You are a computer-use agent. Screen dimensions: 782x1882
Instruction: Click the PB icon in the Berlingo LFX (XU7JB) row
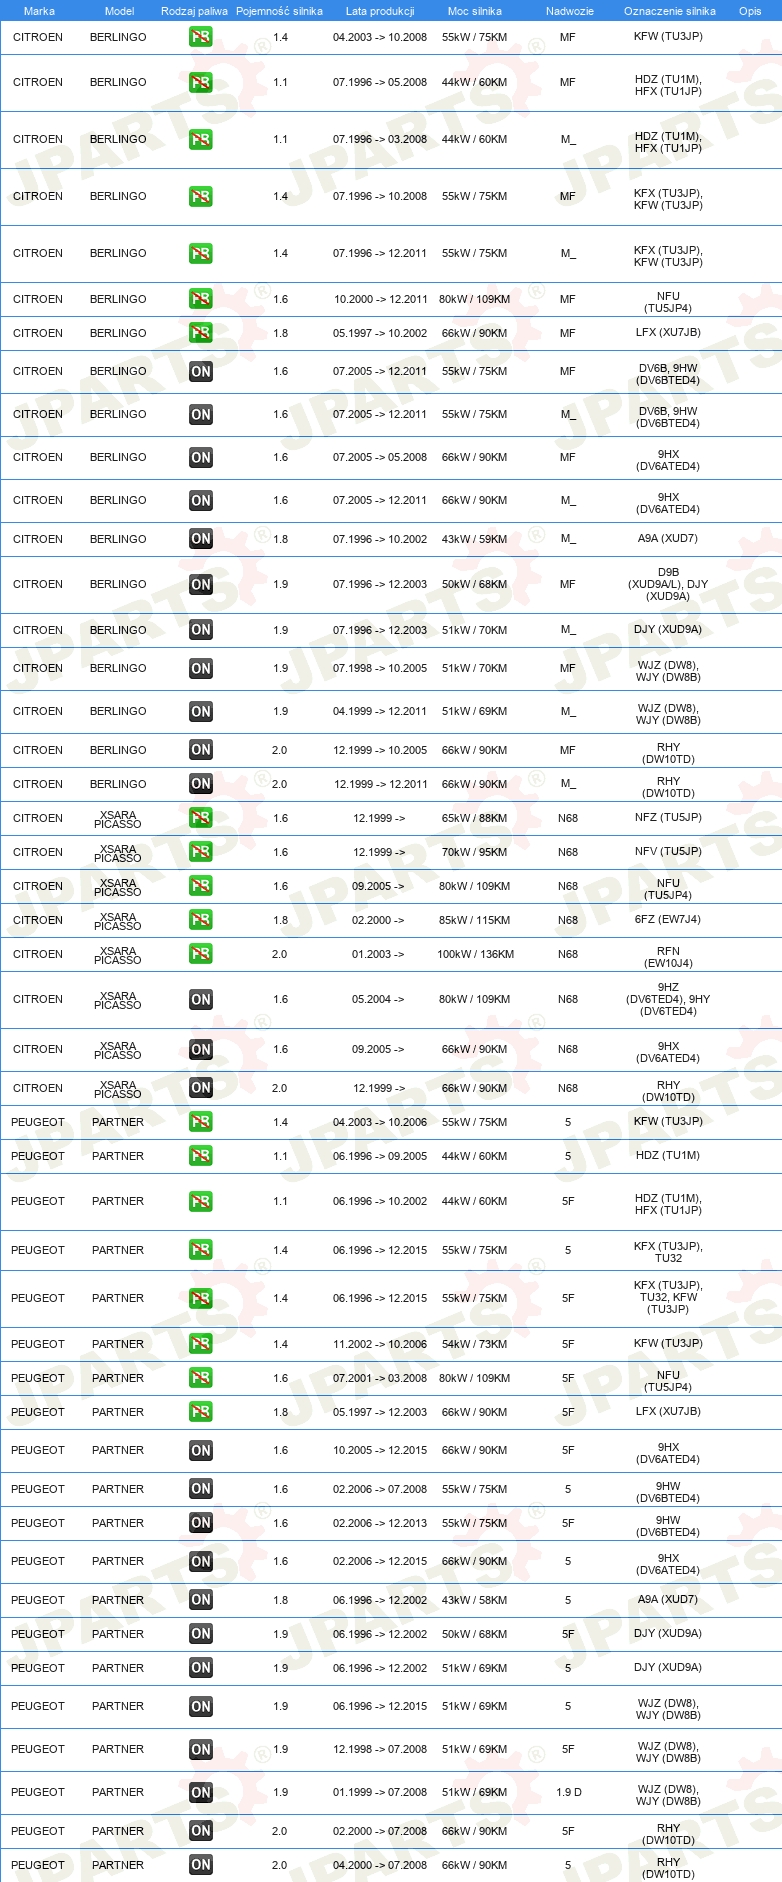tap(201, 333)
